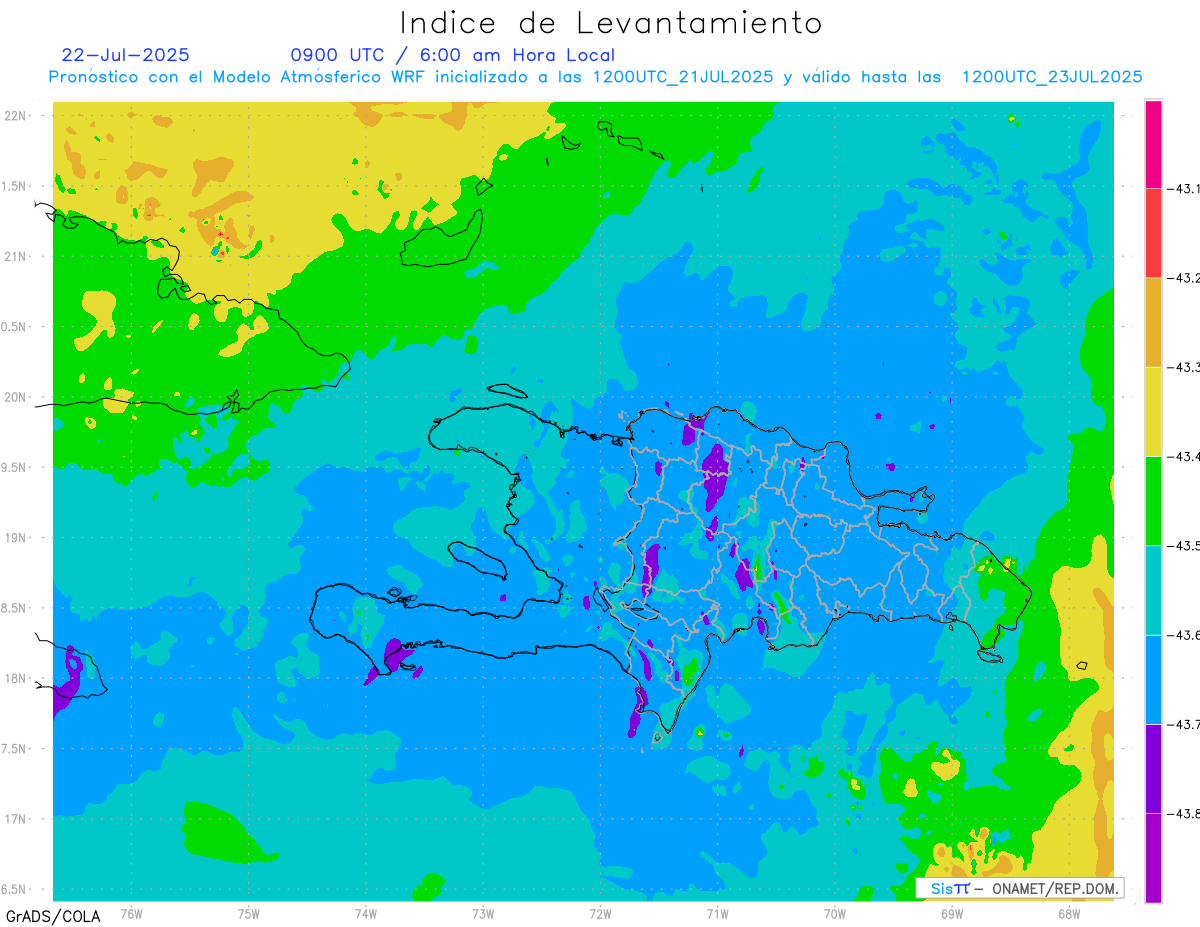Select the 1.5N axis tick label

[x=15, y=186]
